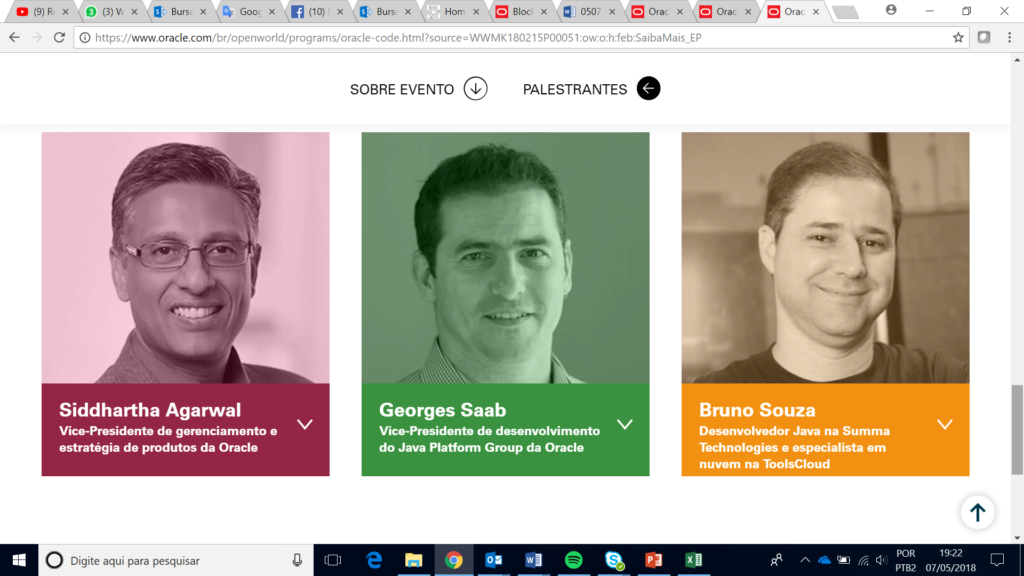The image size is (1024, 576).
Task: Click "Desenvolvedor Java na Summa Technologies" description
Action: pyautogui.click(x=794, y=447)
